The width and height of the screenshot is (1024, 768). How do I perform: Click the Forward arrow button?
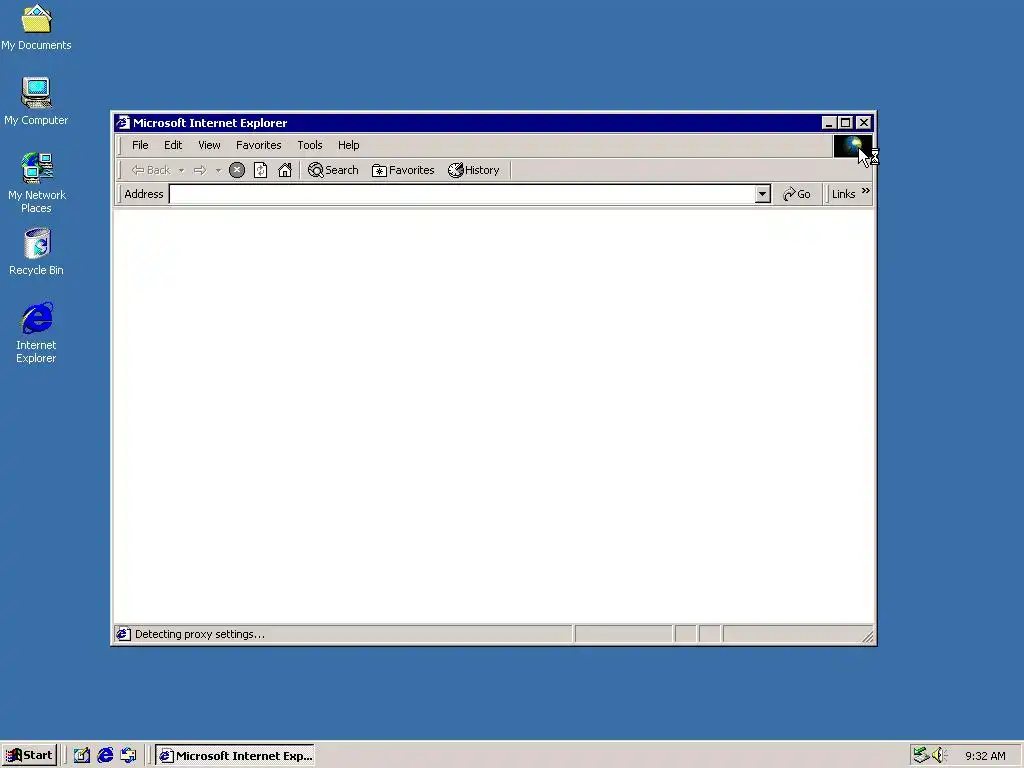point(200,170)
